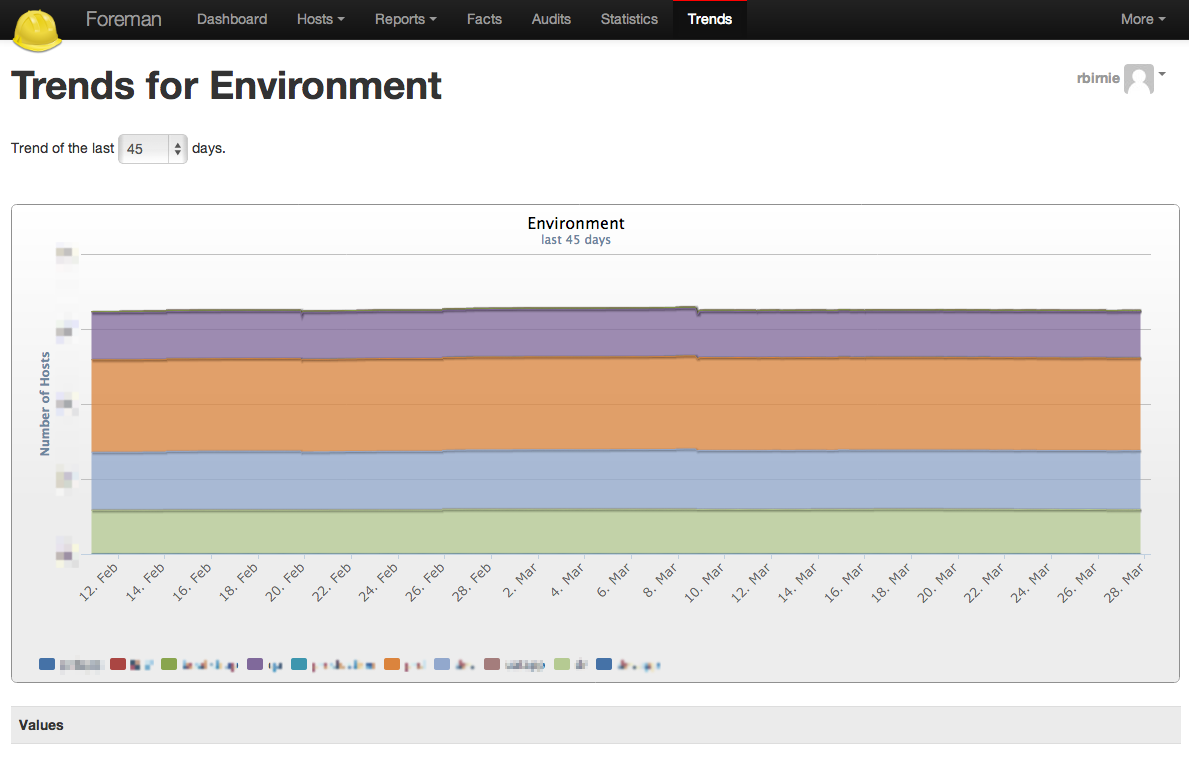Open the trend days selector showing 45
The image size is (1189, 757).
coord(152,149)
